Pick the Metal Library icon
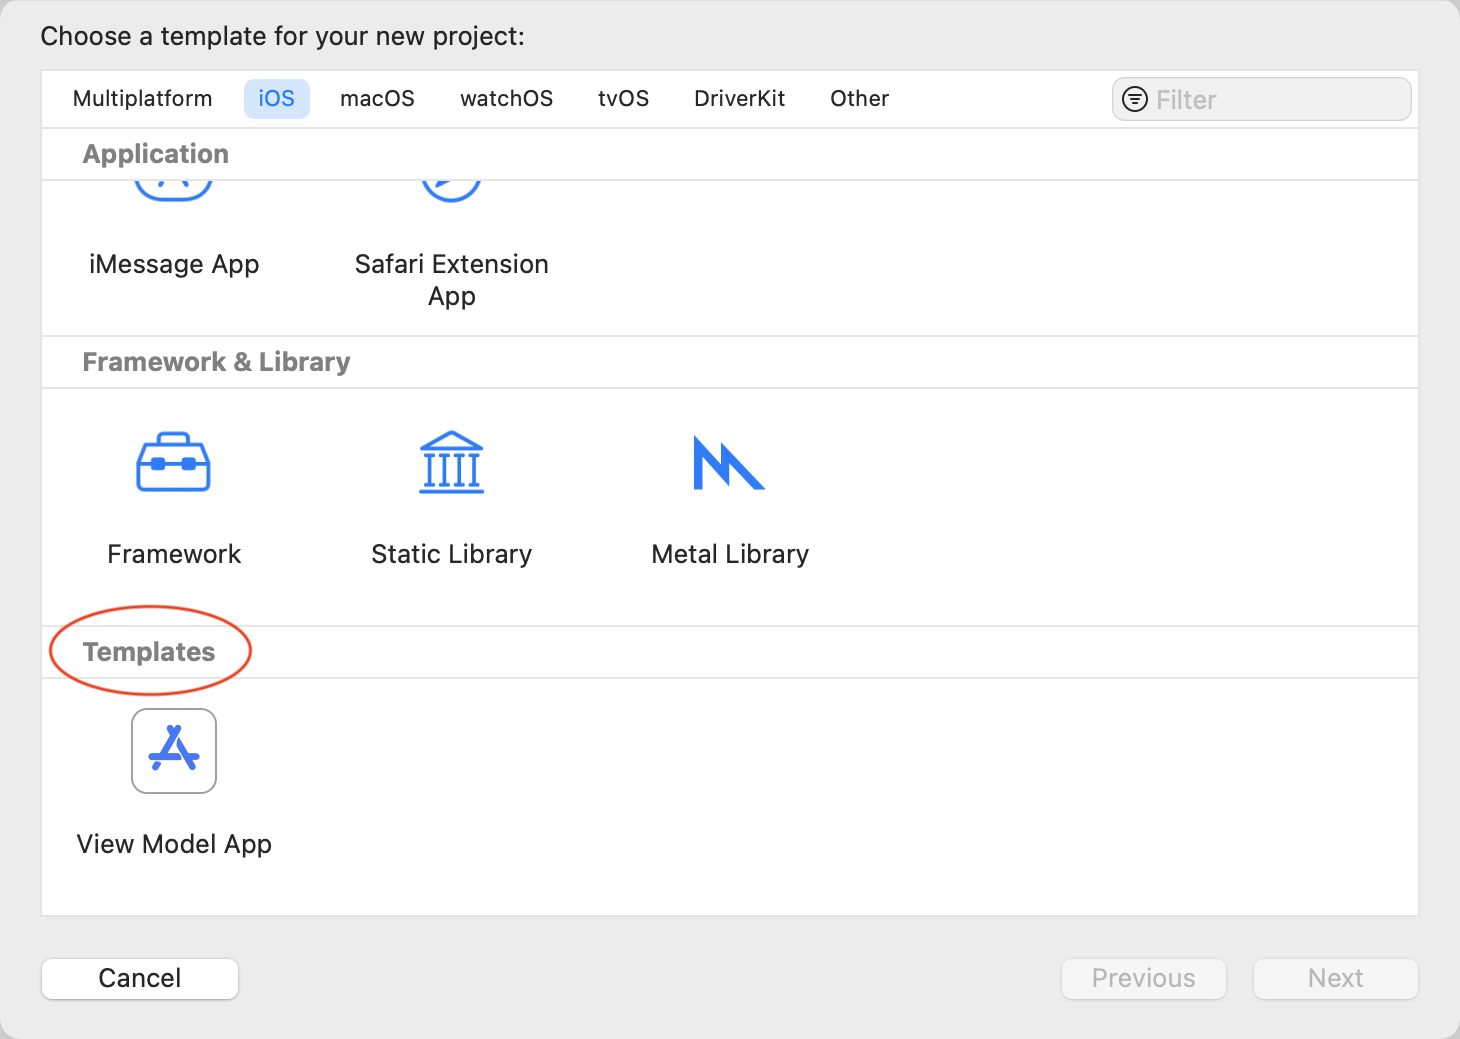The image size is (1460, 1039). click(x=729, y=463)
